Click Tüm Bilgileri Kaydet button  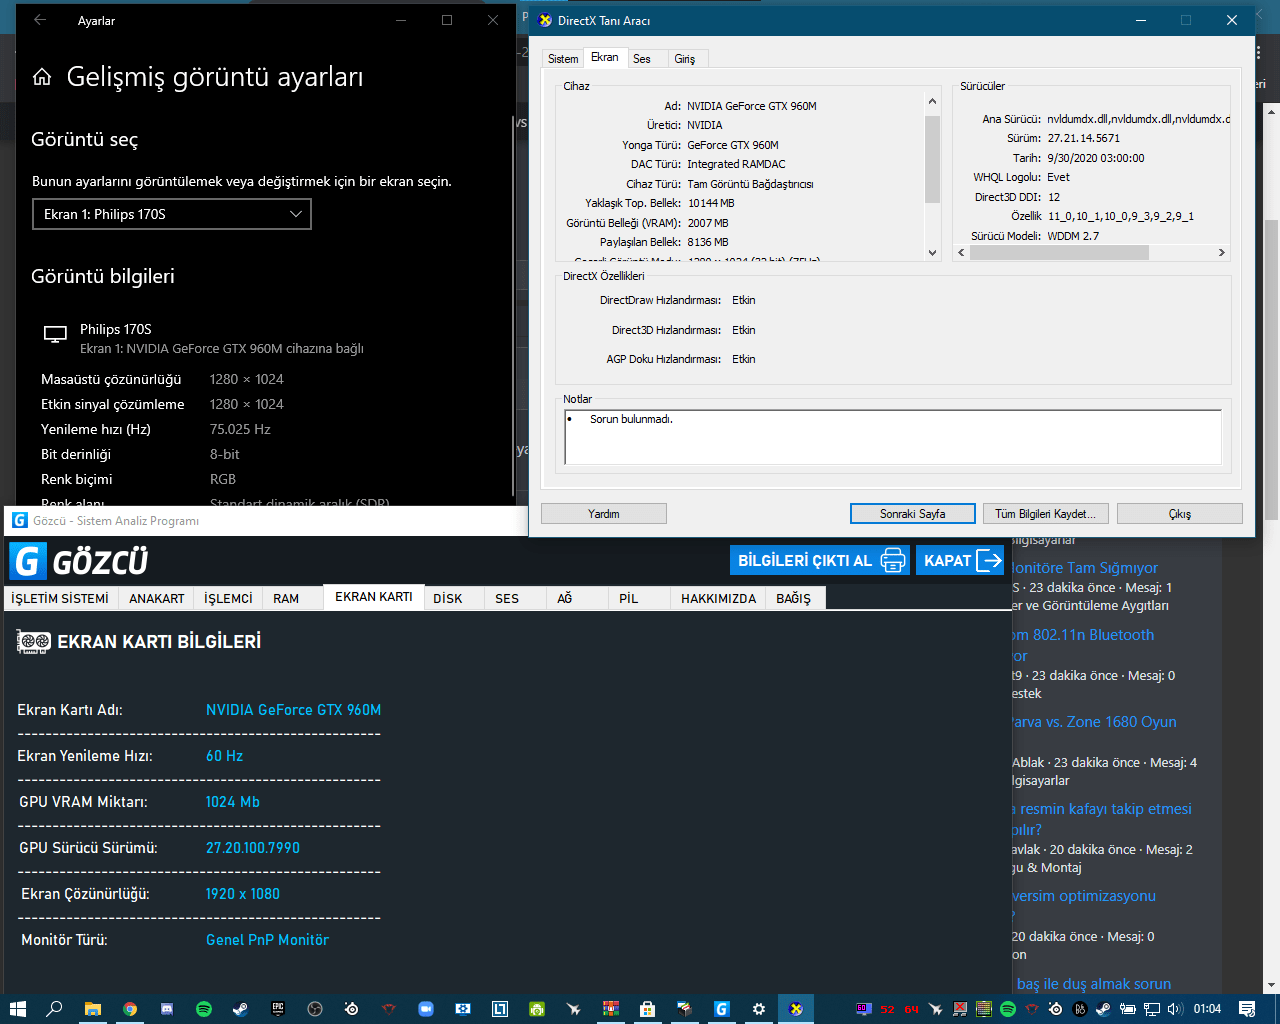[1046, 513]
